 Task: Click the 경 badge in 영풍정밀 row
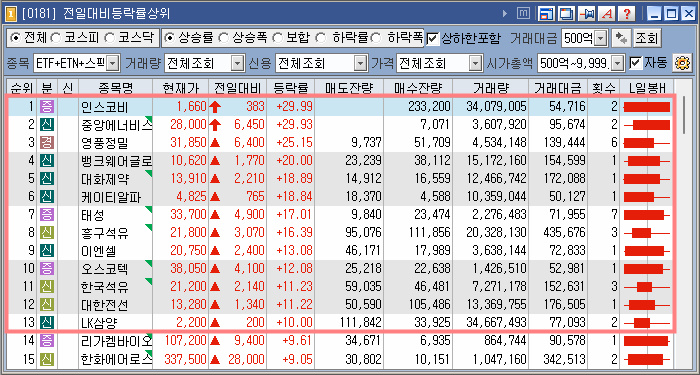[46, 142]
